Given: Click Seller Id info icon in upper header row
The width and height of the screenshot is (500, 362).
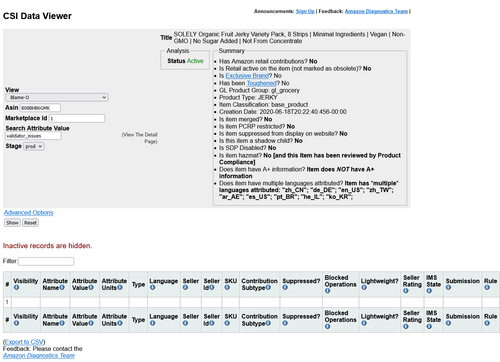Looking at the screenshot, I should [212, 288].
